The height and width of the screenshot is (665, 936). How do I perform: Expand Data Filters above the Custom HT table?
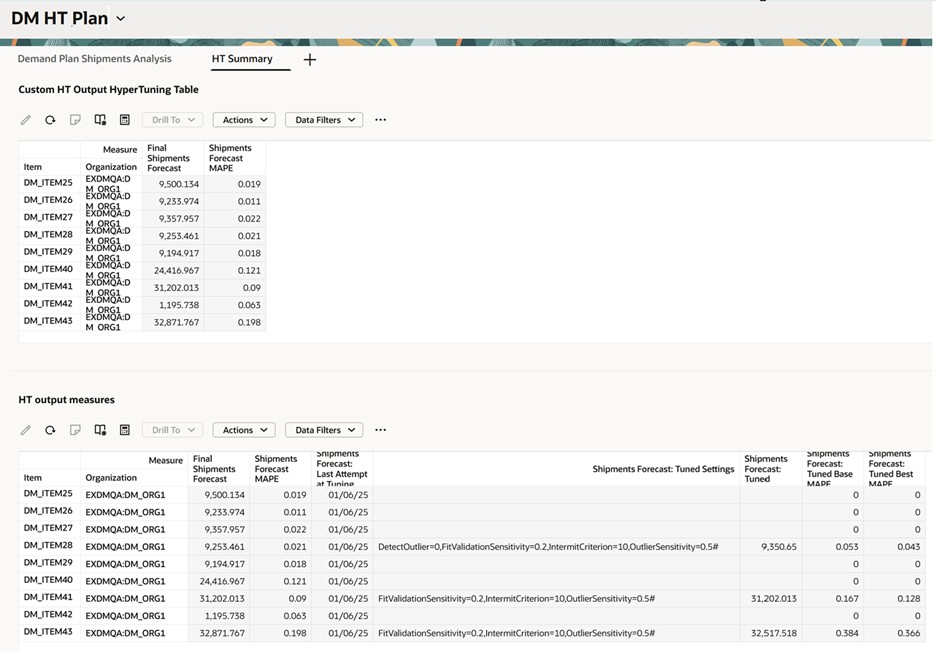point(323,119)
